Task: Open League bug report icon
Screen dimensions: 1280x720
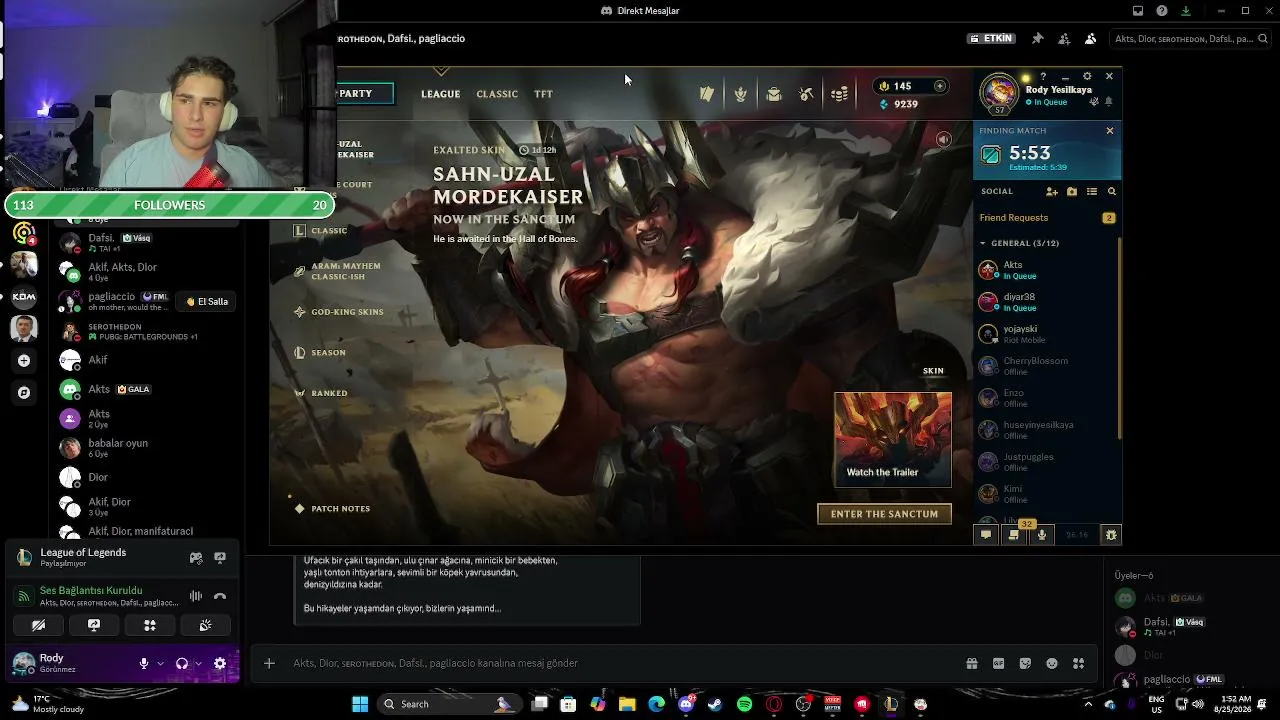Action: [1110, 535]
